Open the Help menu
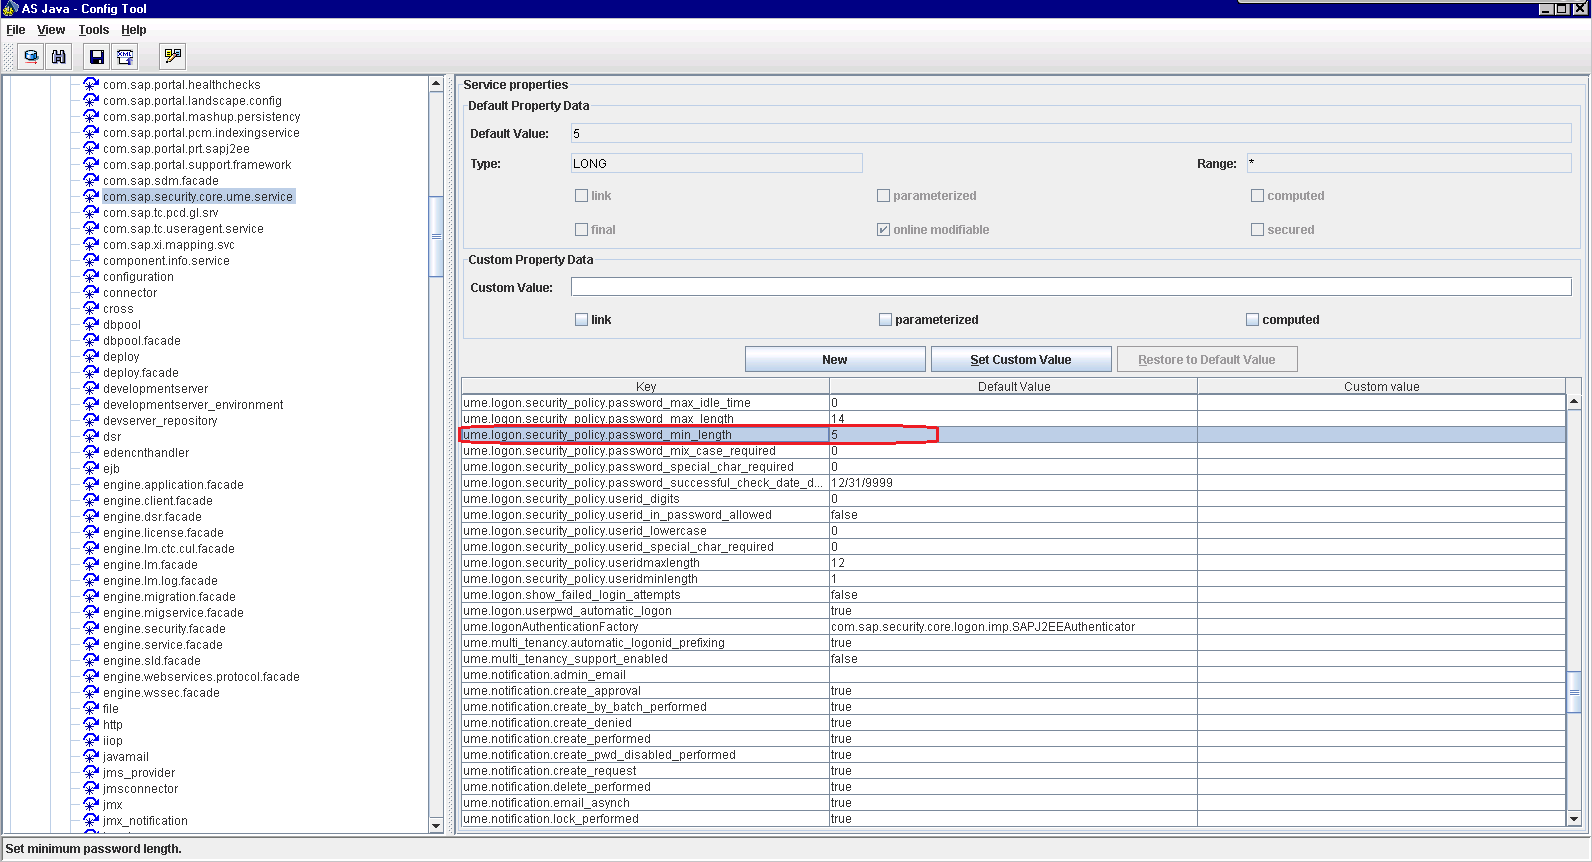This screenshot has height=862, width=1592. (x=134, y=30)
